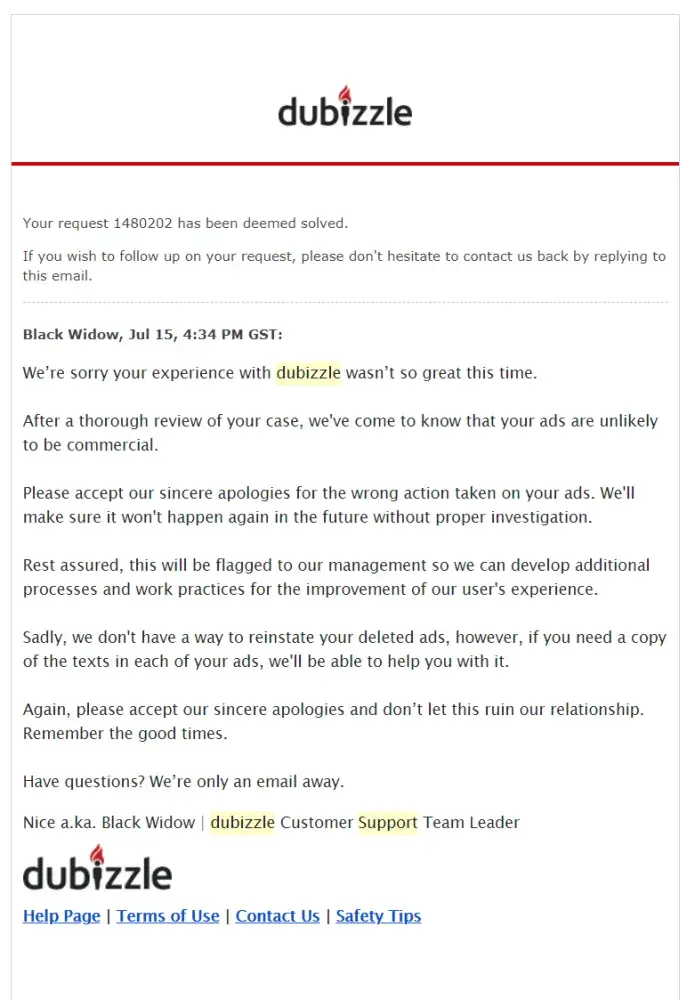Click highlighted "dubizzle" in the signature line
The width and height of the screenshot is (695, 1000).
[x=242, y=823]
